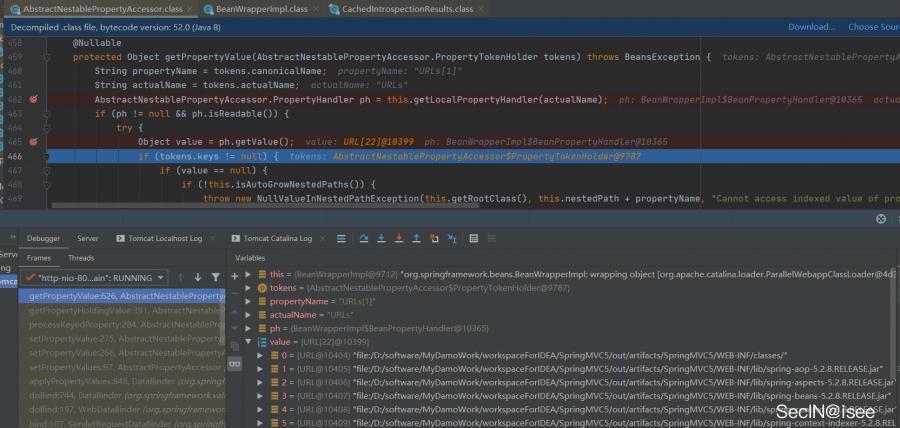Select frame doBind:744 DataBinder
This screenshot has height=428, width=900.
click(122, 395)
